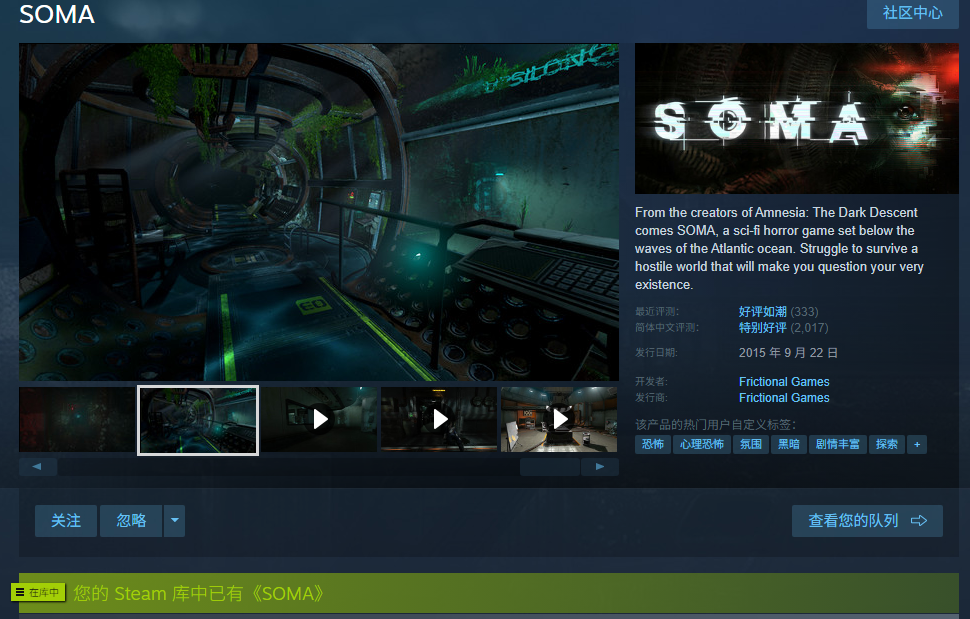Click the (333) recent review count

pyautogui.click(x=804, y=312)
